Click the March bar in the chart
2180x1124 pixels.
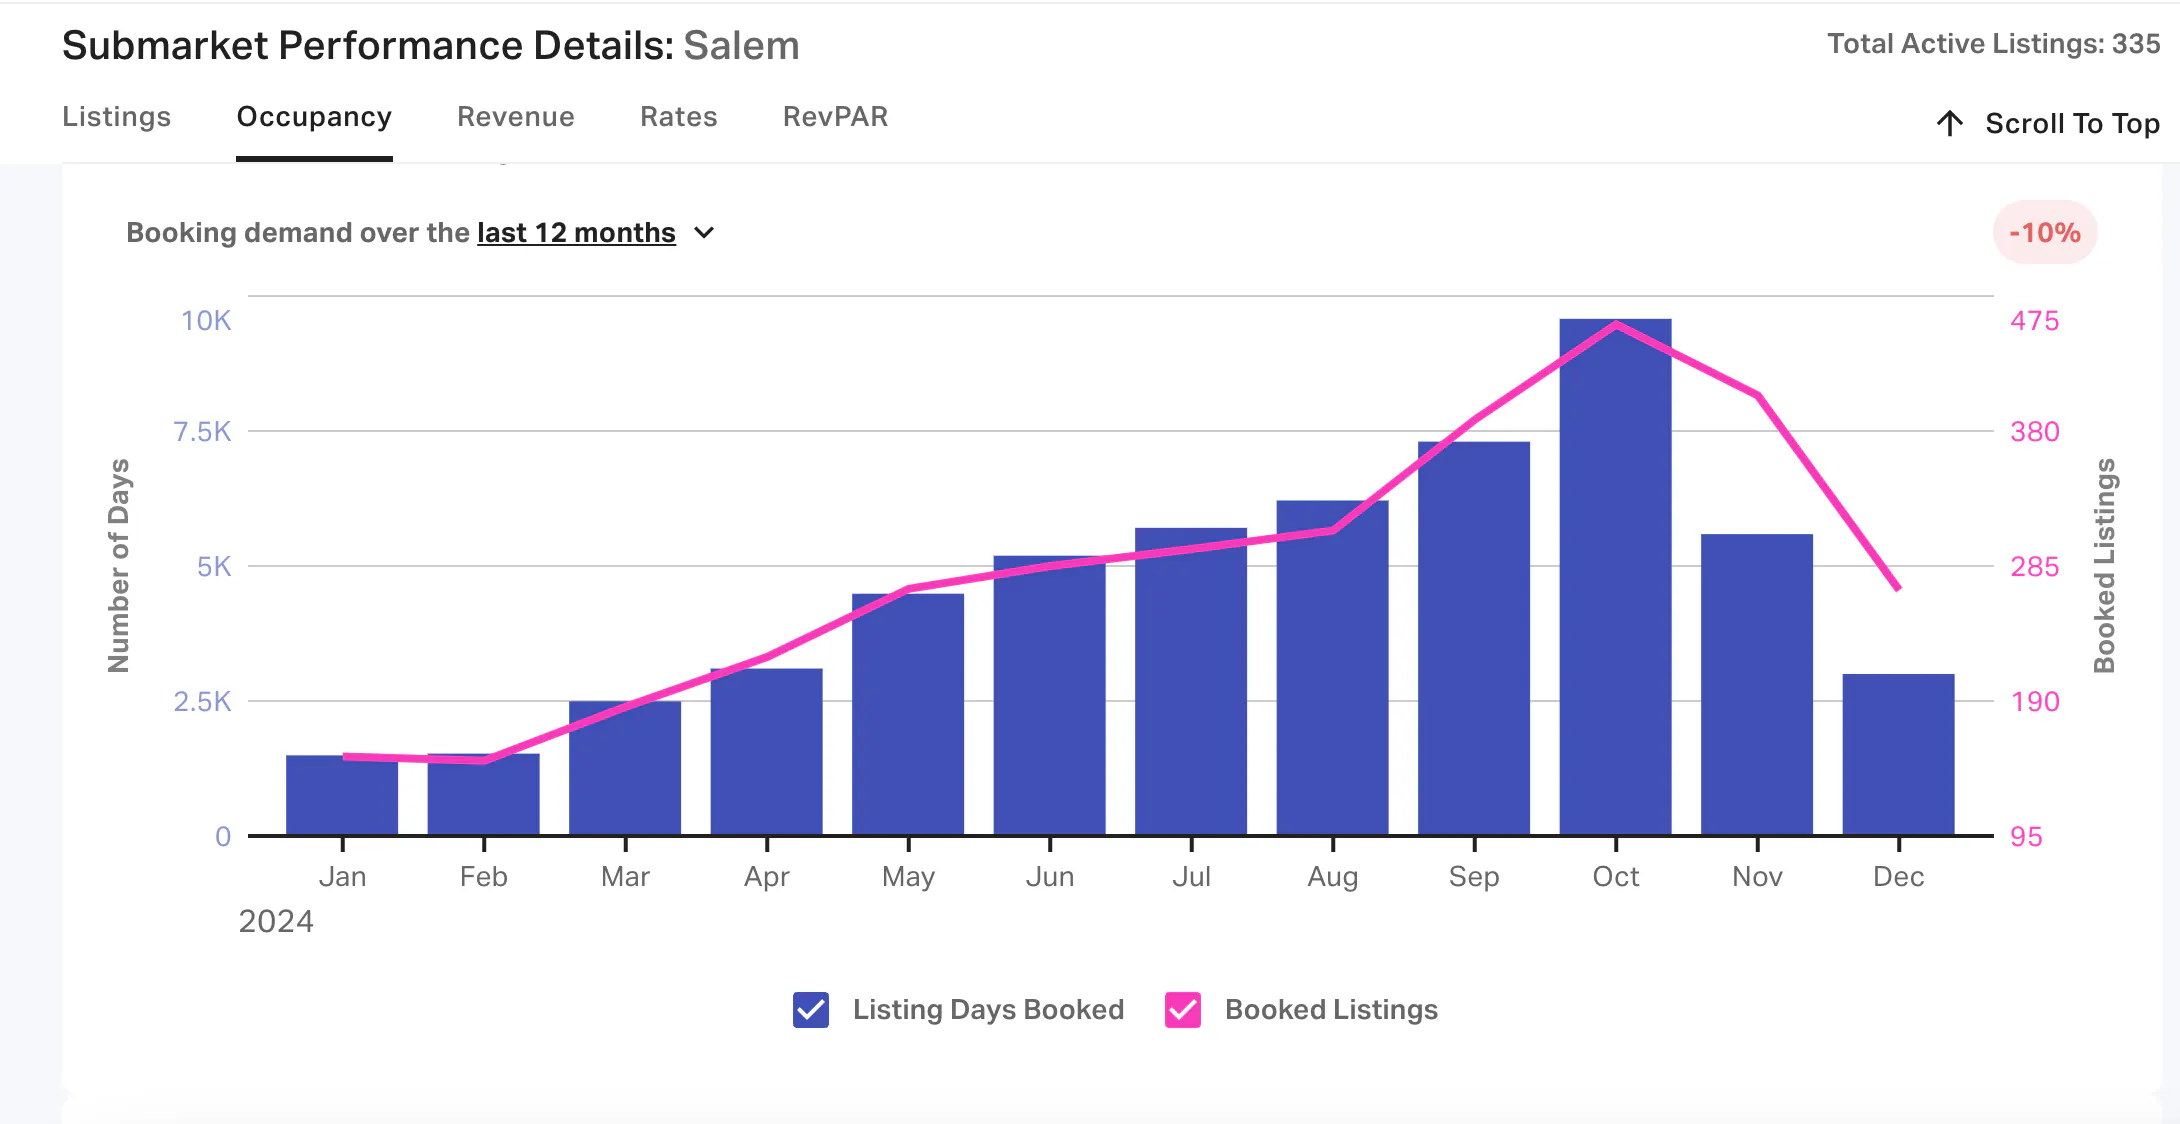[625, 768]
